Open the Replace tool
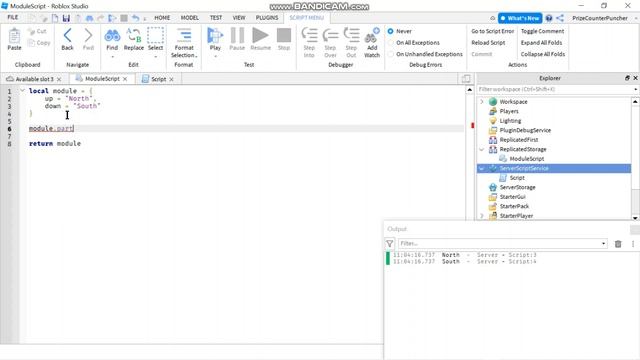This screenshot has width=640, height=360. pyautogui.click(x=133, y=36)
